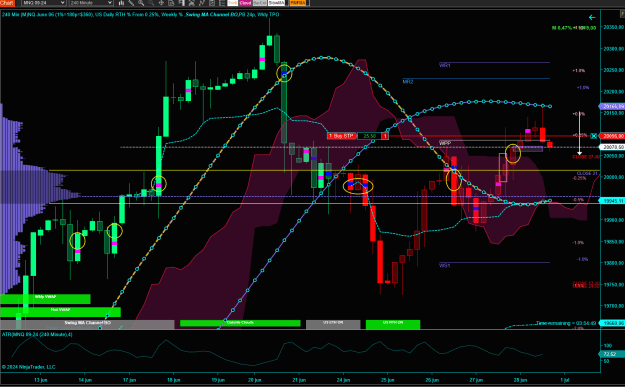Click the WR1 pivot label
The width and height of the screenshot is (625, 387).
444,65
